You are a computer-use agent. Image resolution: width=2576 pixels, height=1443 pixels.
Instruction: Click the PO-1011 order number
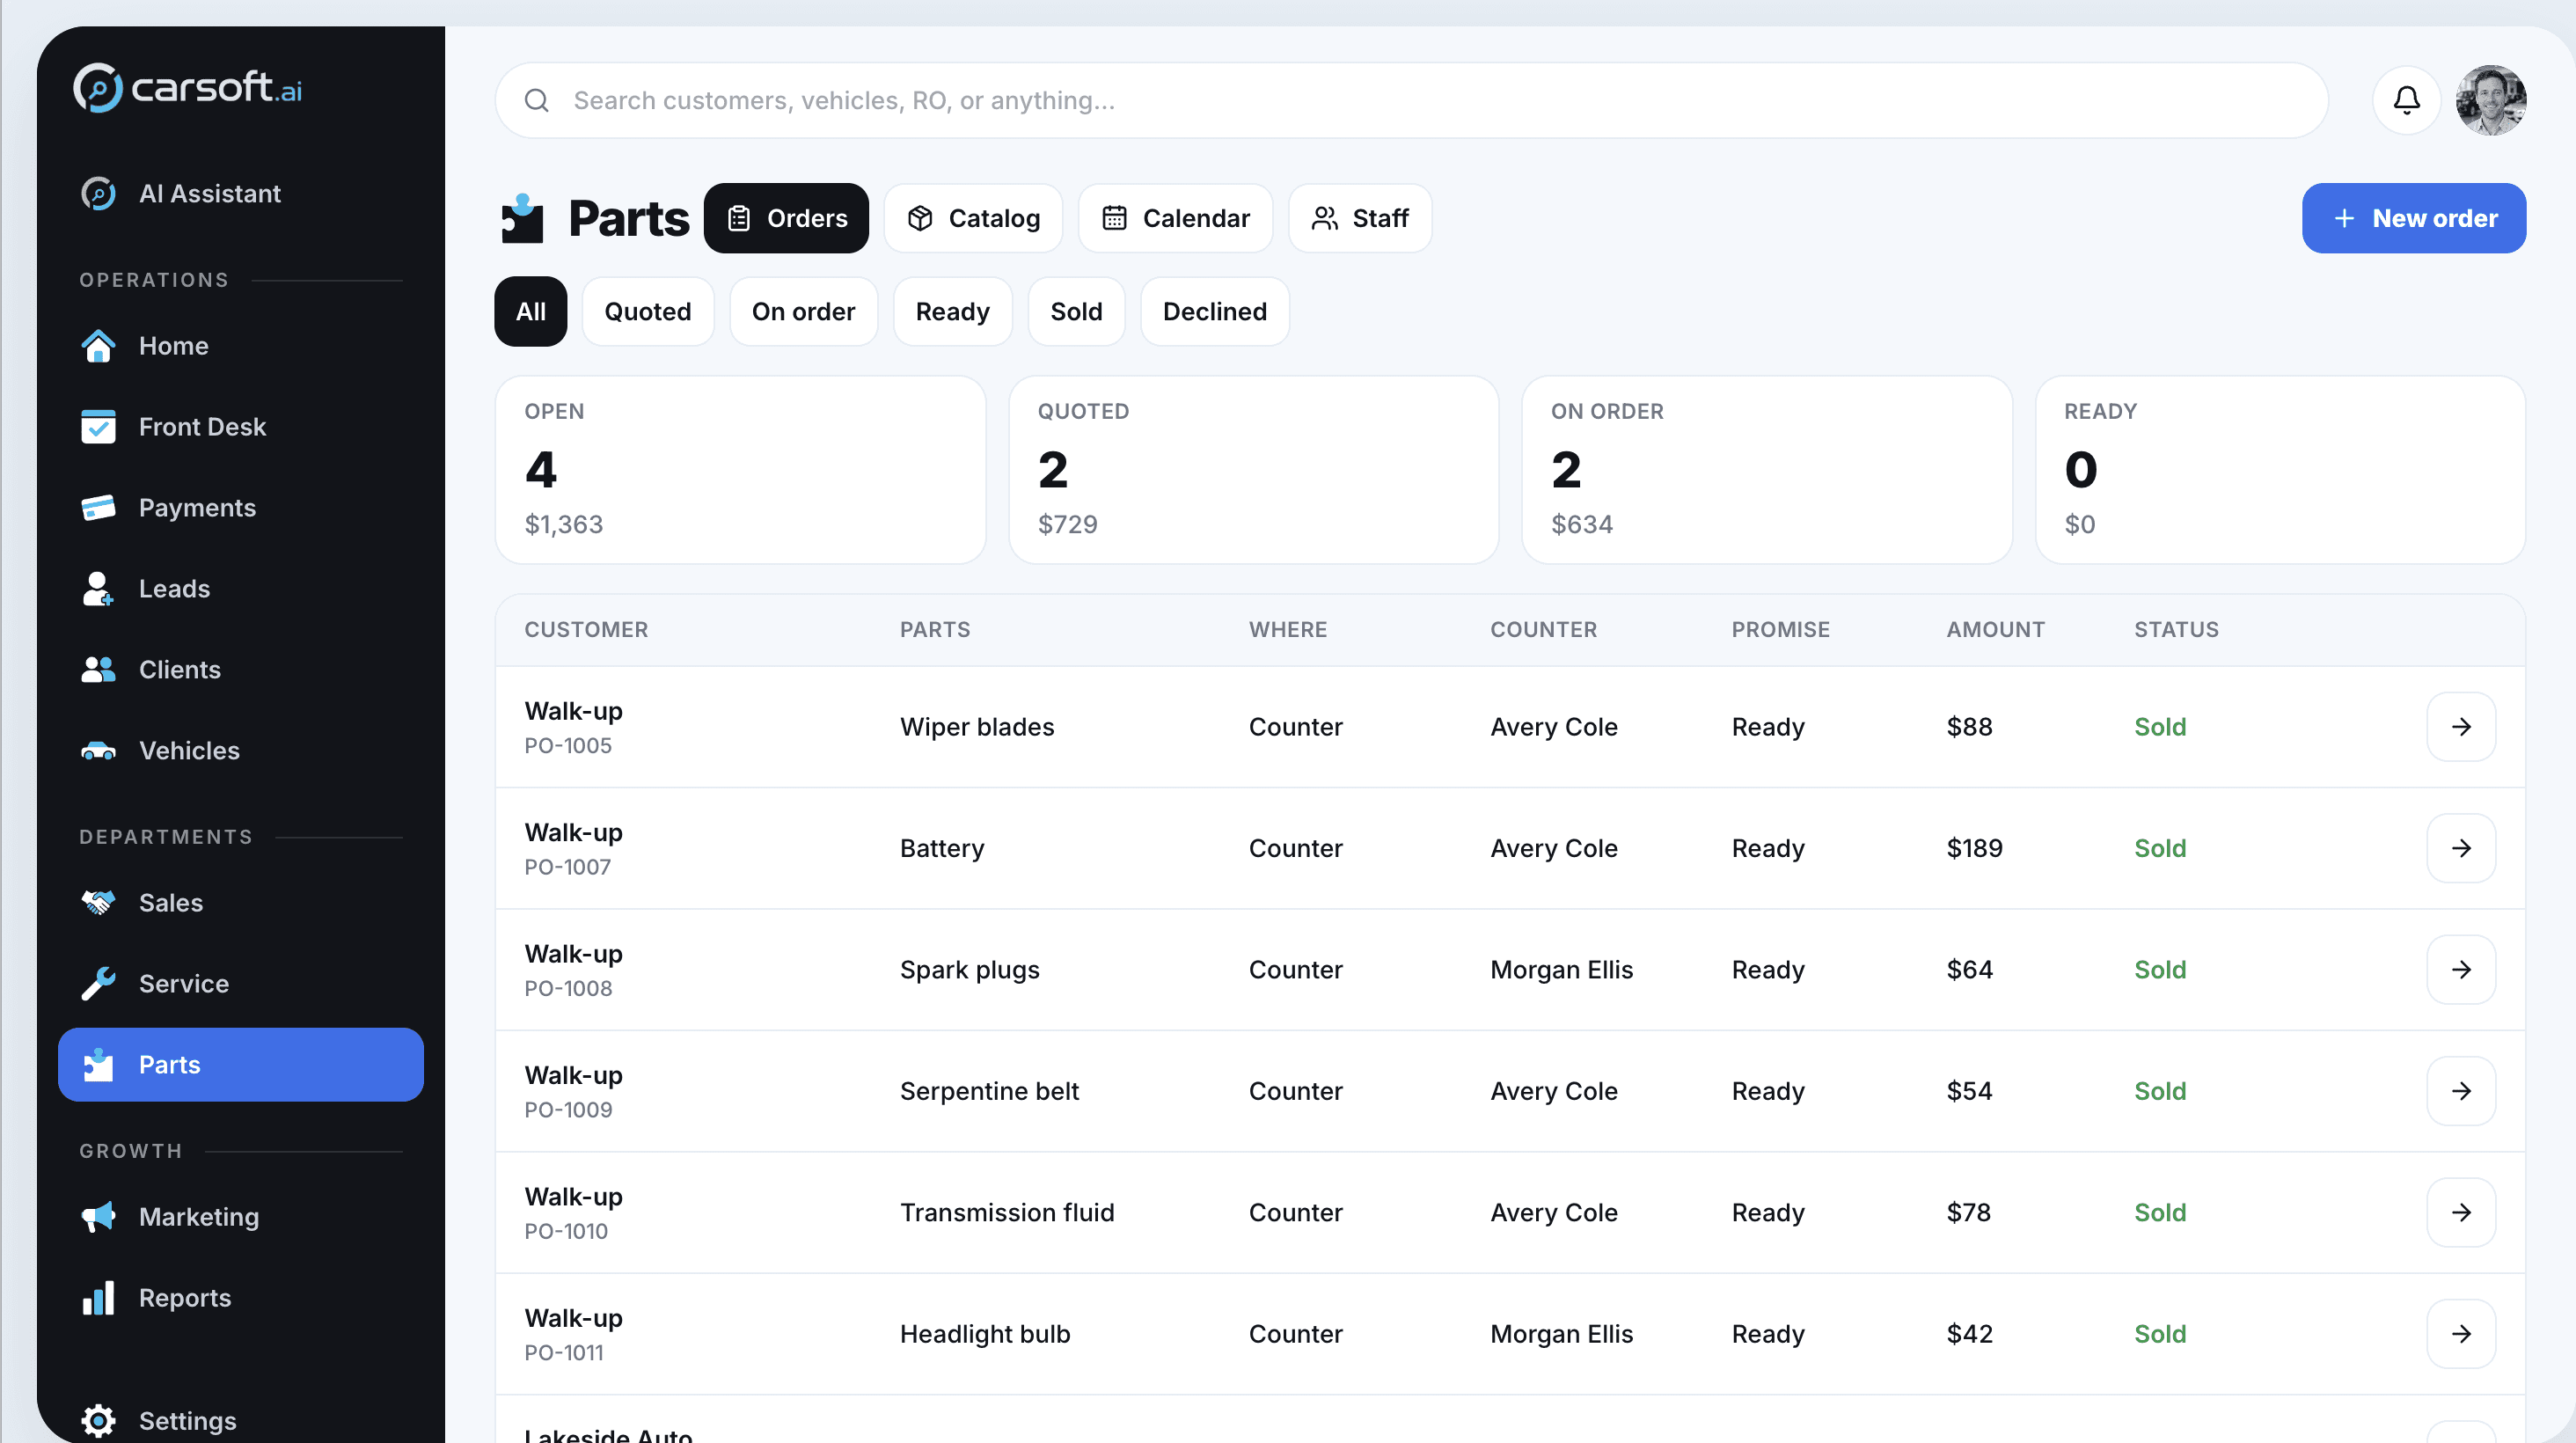coord(564,1353)
